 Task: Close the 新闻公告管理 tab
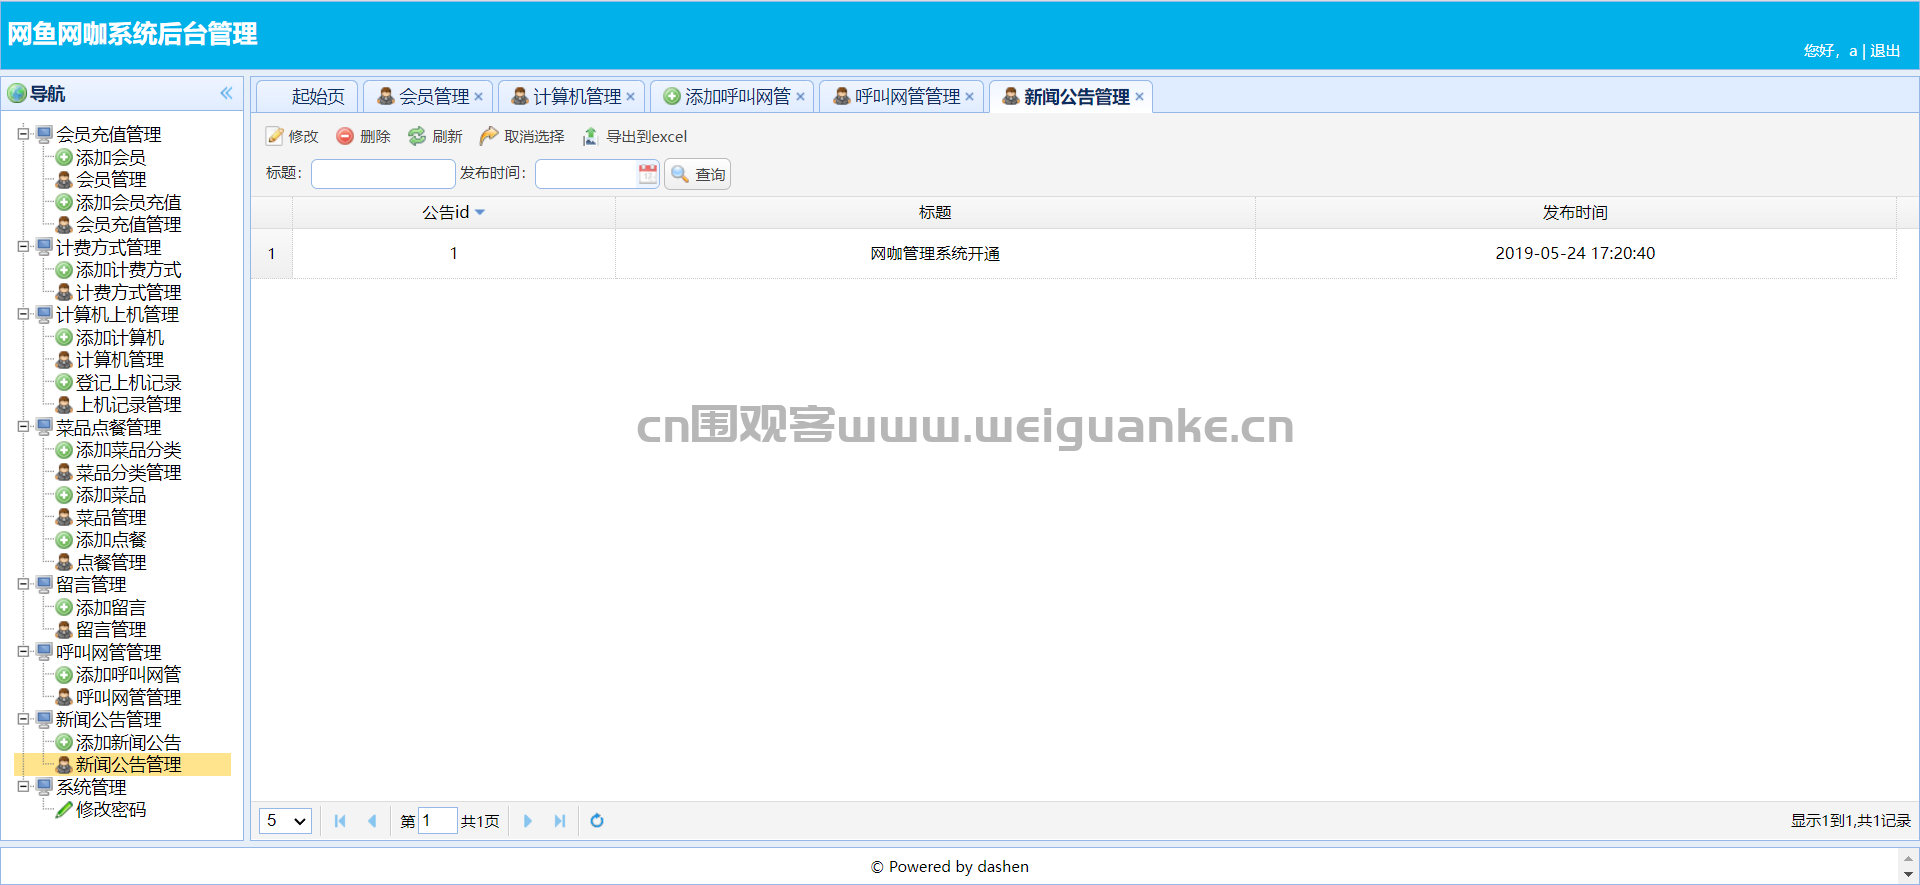click(1140, 97)
